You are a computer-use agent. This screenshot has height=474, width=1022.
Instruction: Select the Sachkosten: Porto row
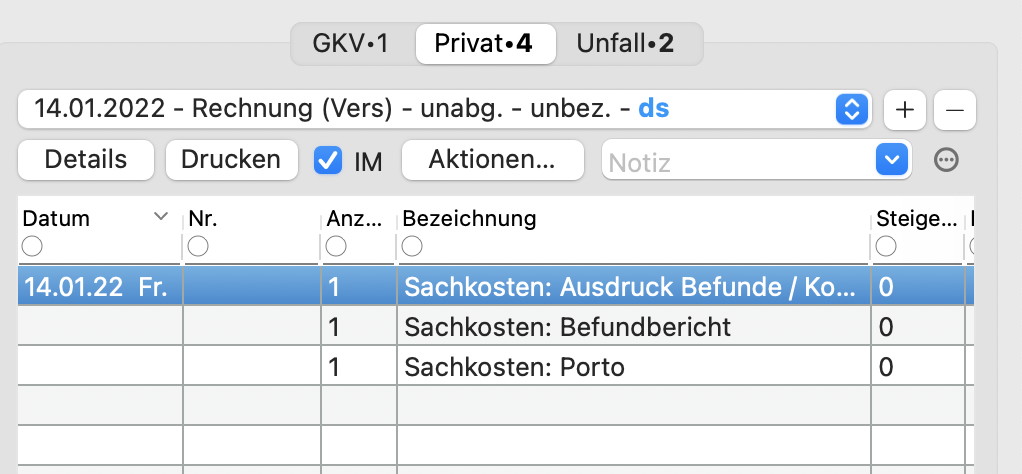coord(496,367)
